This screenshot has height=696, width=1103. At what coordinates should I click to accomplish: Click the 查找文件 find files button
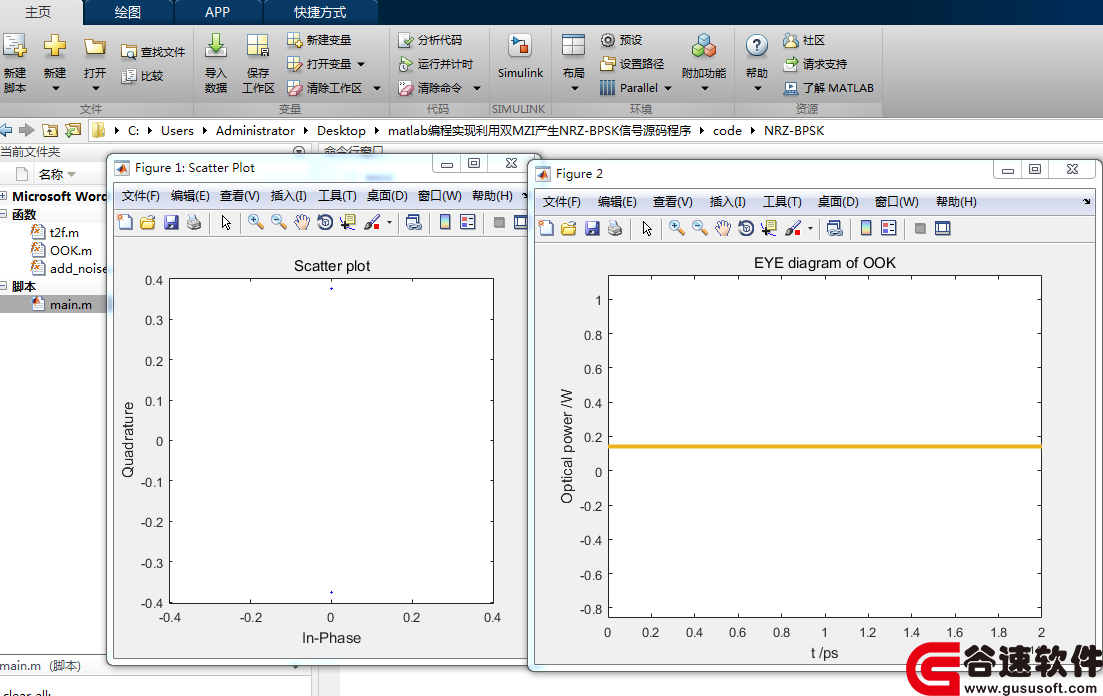click(153, 51)
